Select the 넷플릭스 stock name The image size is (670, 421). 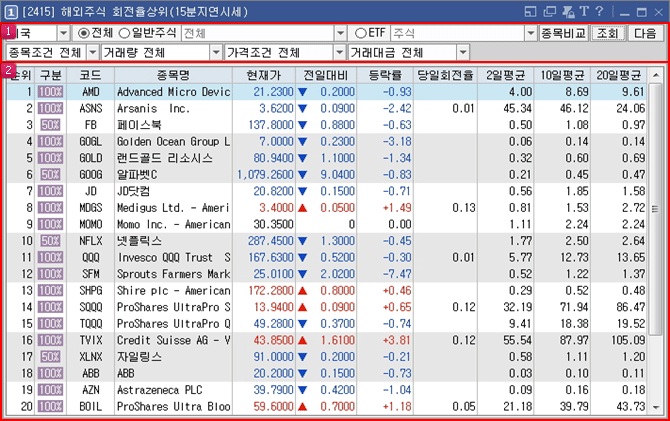pos(140,241)
